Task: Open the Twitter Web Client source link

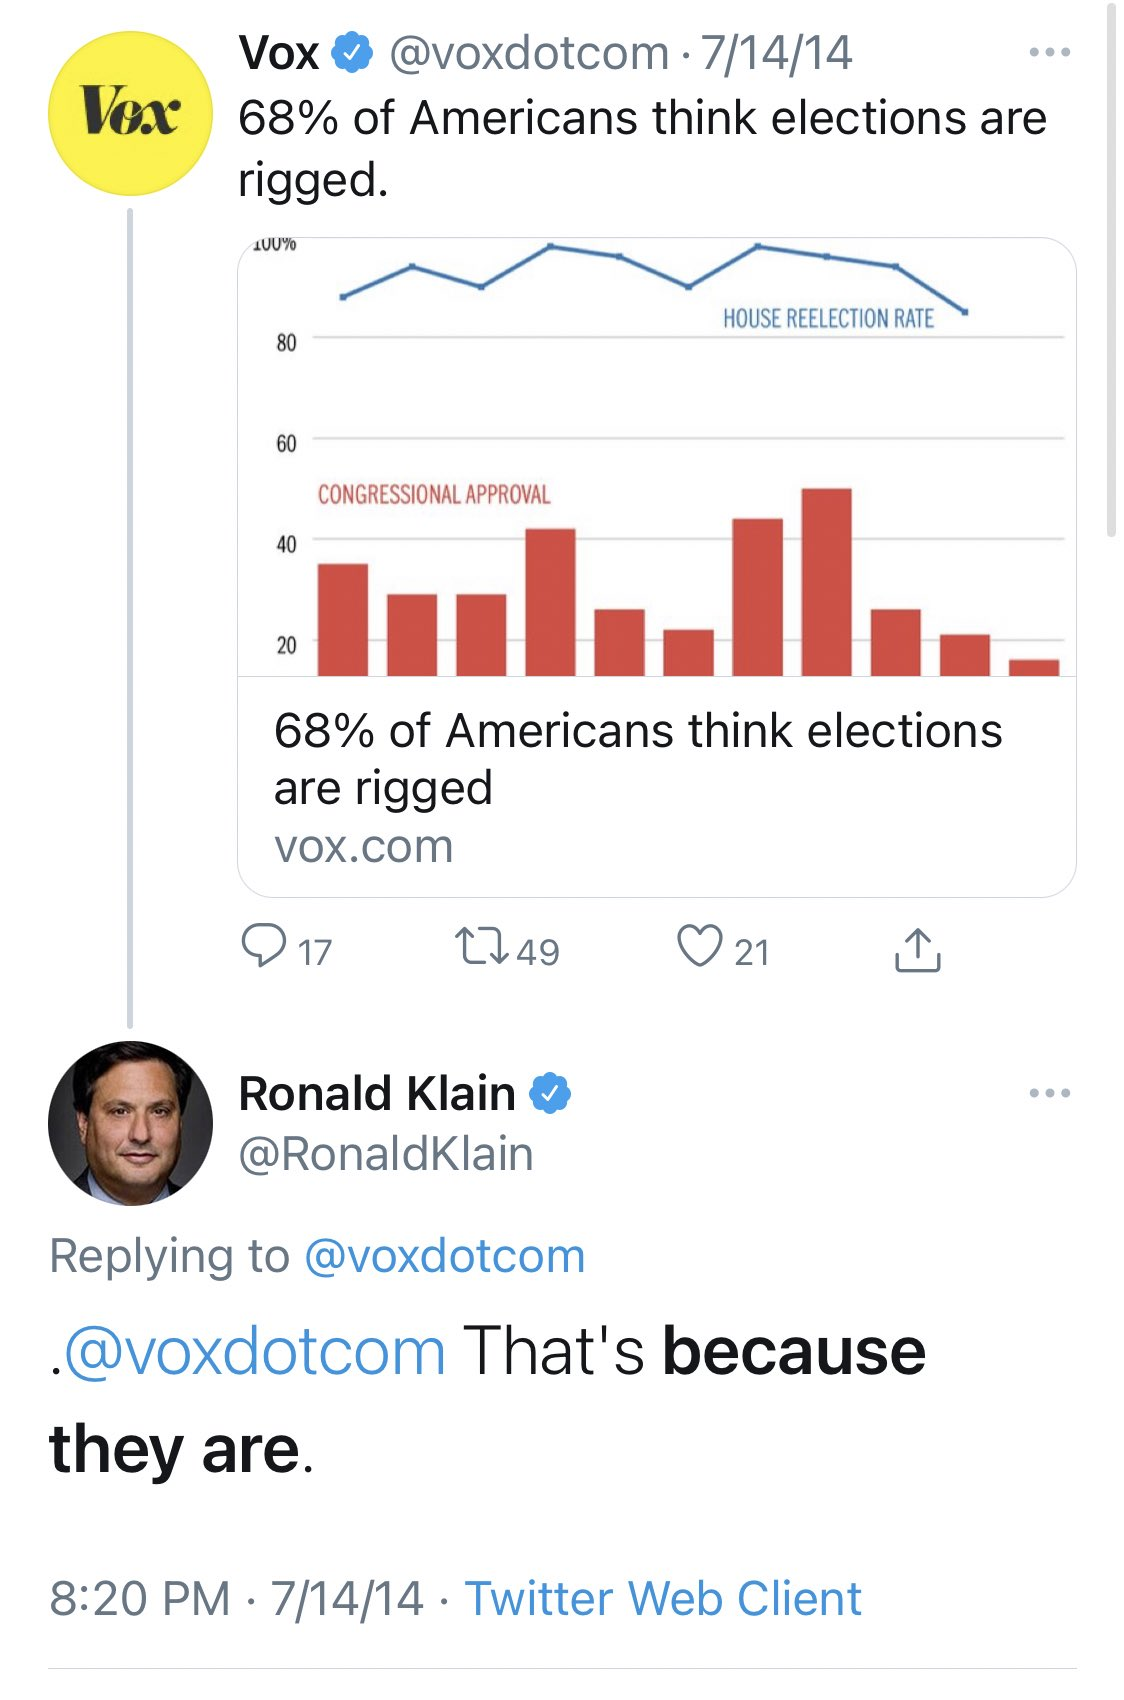Action: (x=663, y=1598)
